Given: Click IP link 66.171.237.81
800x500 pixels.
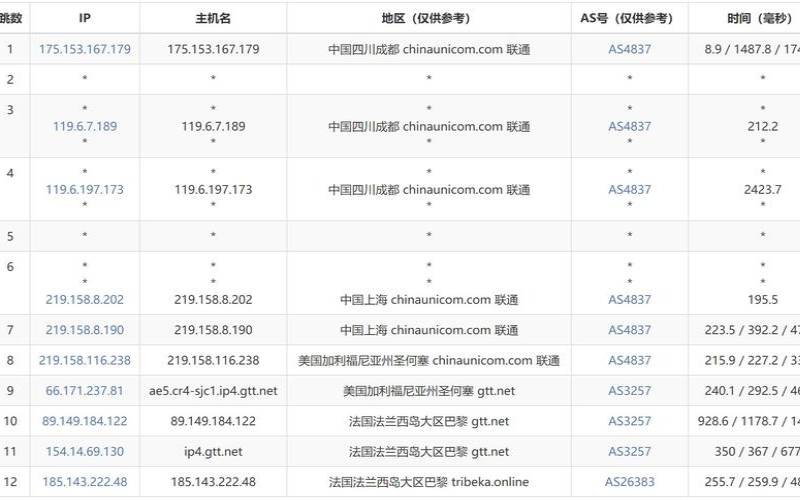Looking at the screenshot, I should (85, 391).
